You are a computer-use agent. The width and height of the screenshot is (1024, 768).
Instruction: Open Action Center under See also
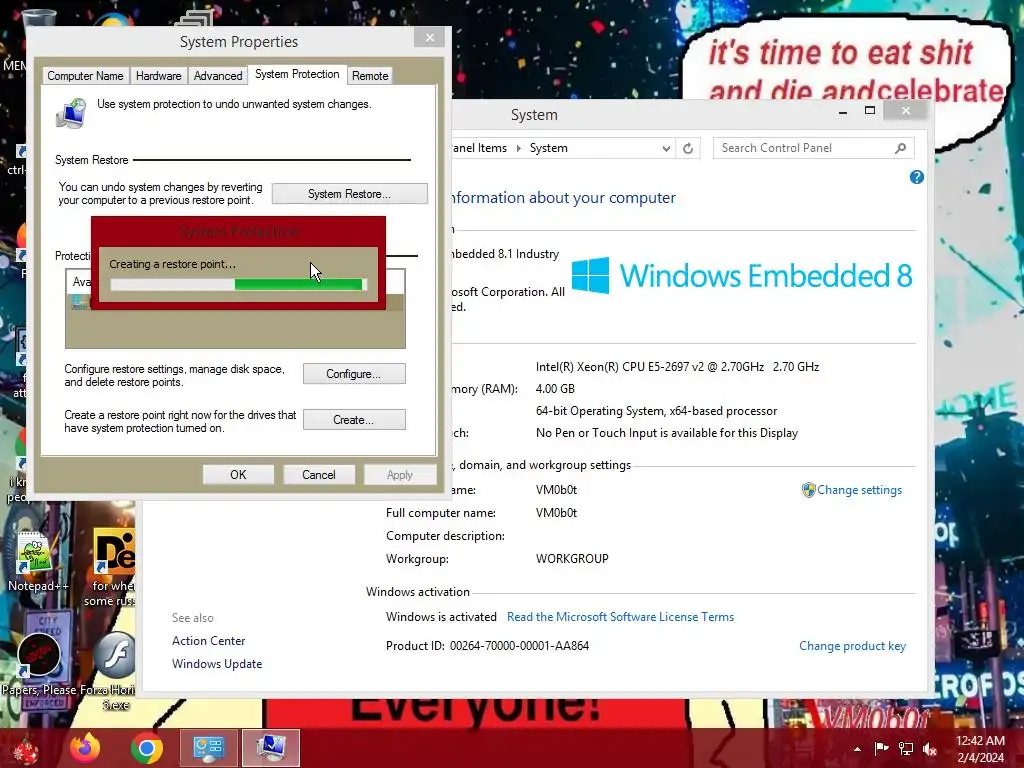click(208, 641)
